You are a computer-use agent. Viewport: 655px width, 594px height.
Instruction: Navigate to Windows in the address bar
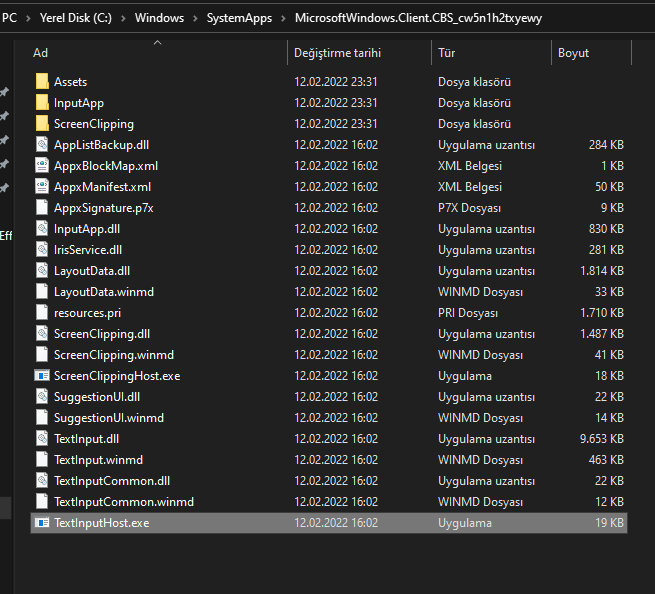tap(159, 18)
